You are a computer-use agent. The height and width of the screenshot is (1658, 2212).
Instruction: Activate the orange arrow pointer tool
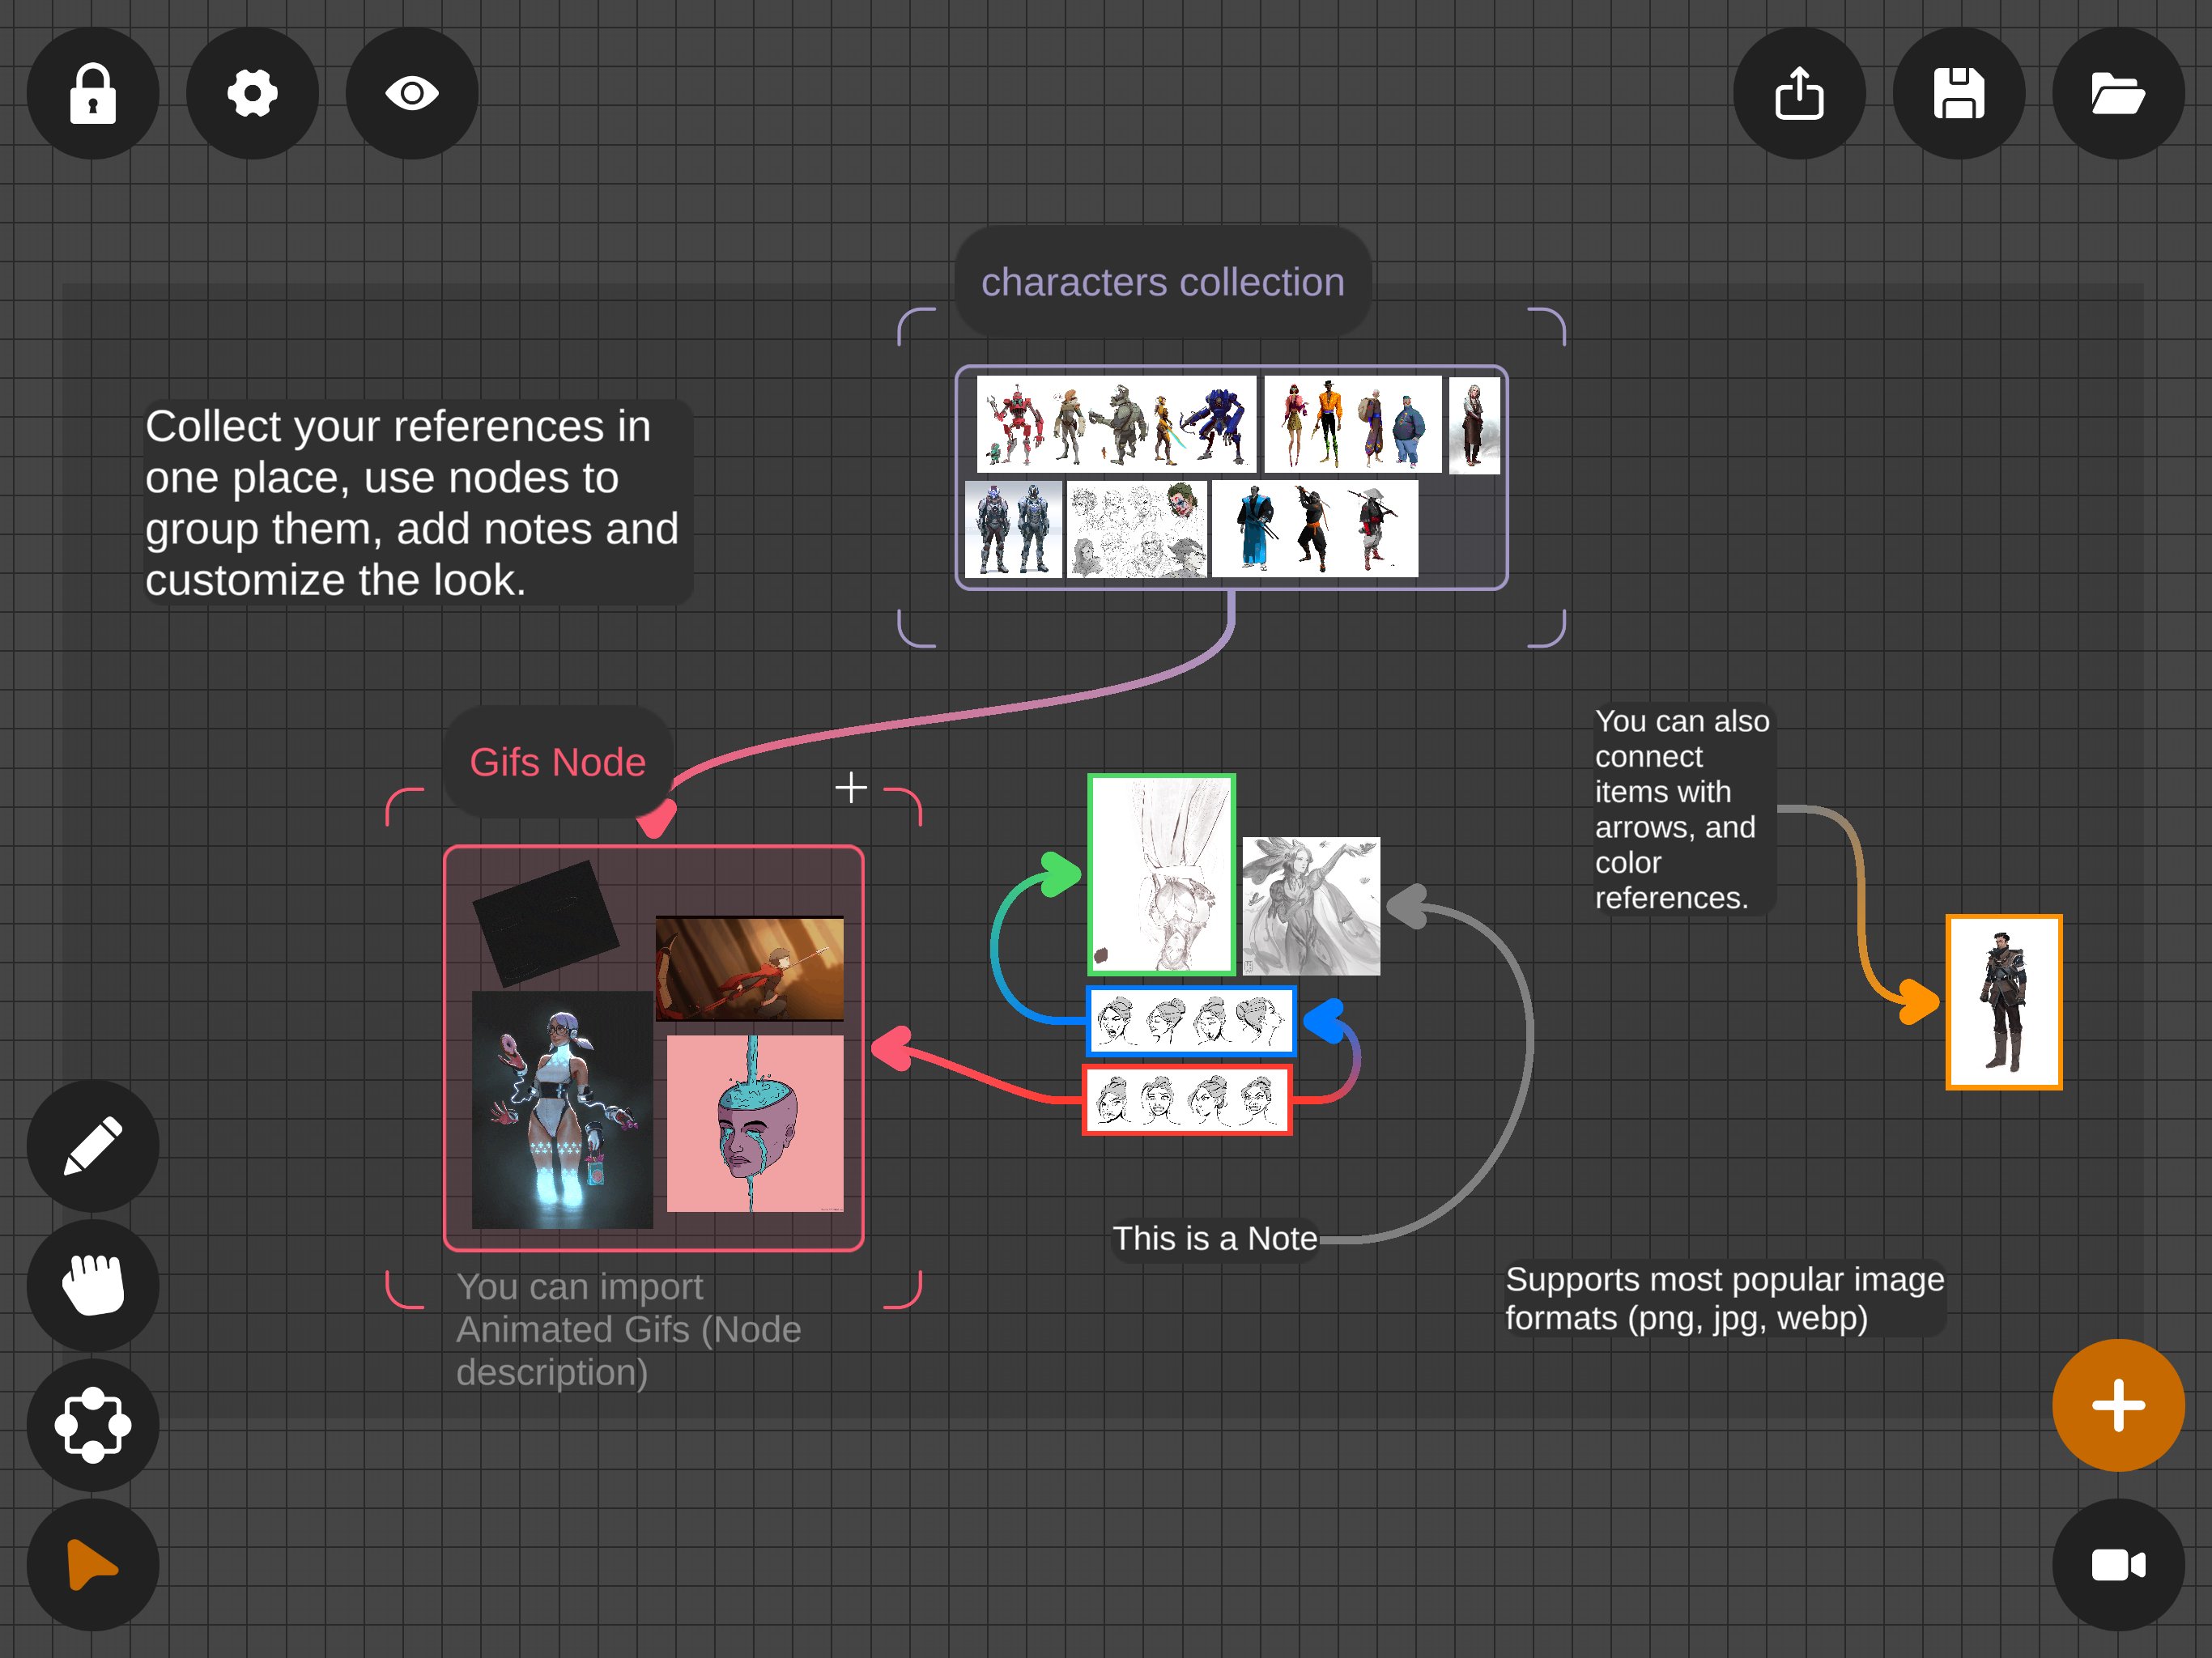[x=92, y=1565]
